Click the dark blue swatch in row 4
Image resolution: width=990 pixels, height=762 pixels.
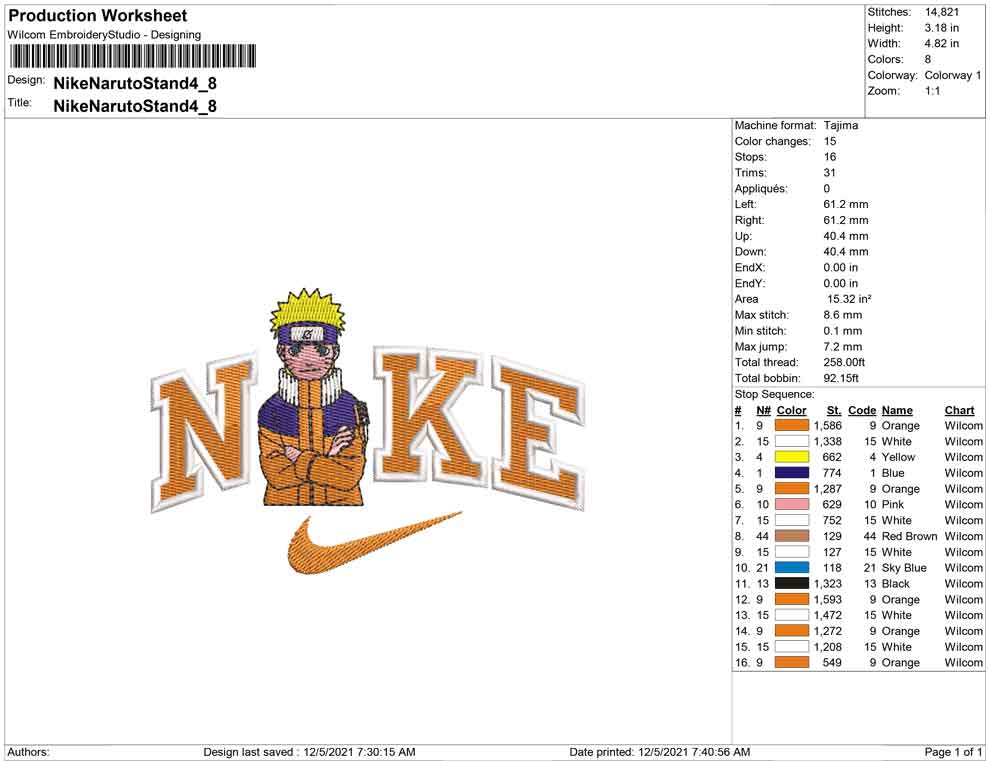(792, 473)
